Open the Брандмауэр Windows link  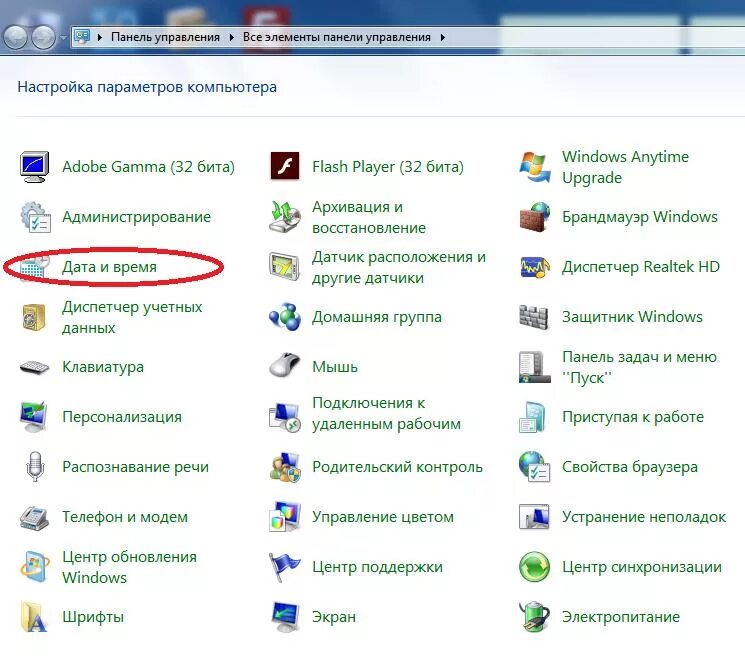coord(640,217)
